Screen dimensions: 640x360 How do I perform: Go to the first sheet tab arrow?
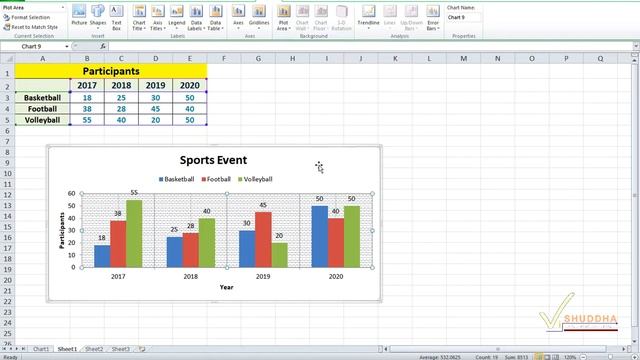tap(4, 349)
